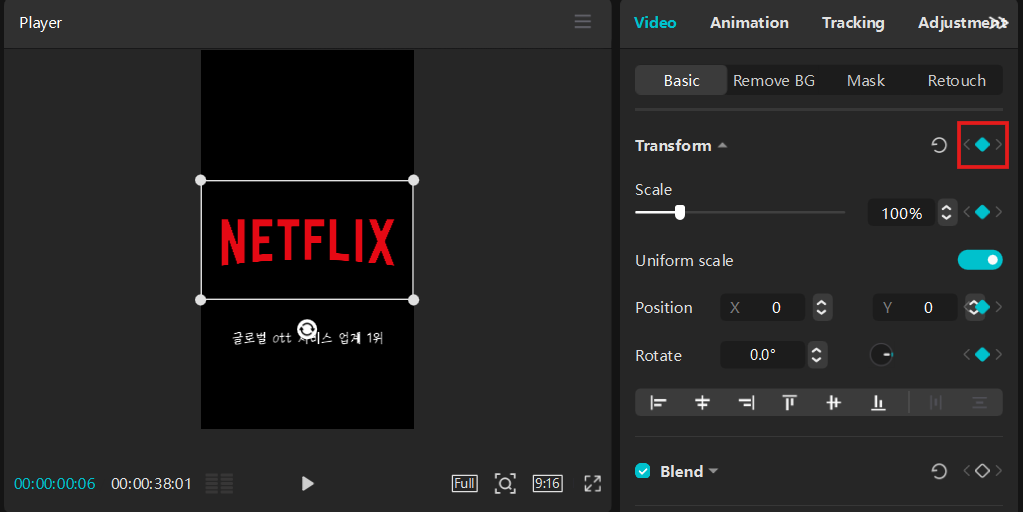Screen dimensions: 1023x512
Task: Jump to next Rotate keyframe
Action: point(999,355)
